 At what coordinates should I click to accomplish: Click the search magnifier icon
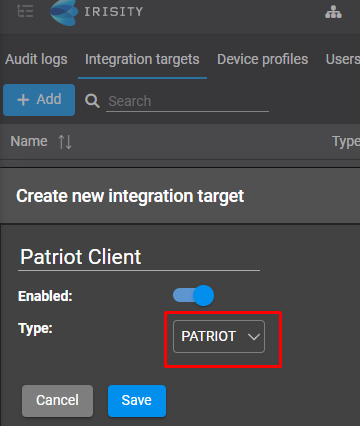click(92, 101)
